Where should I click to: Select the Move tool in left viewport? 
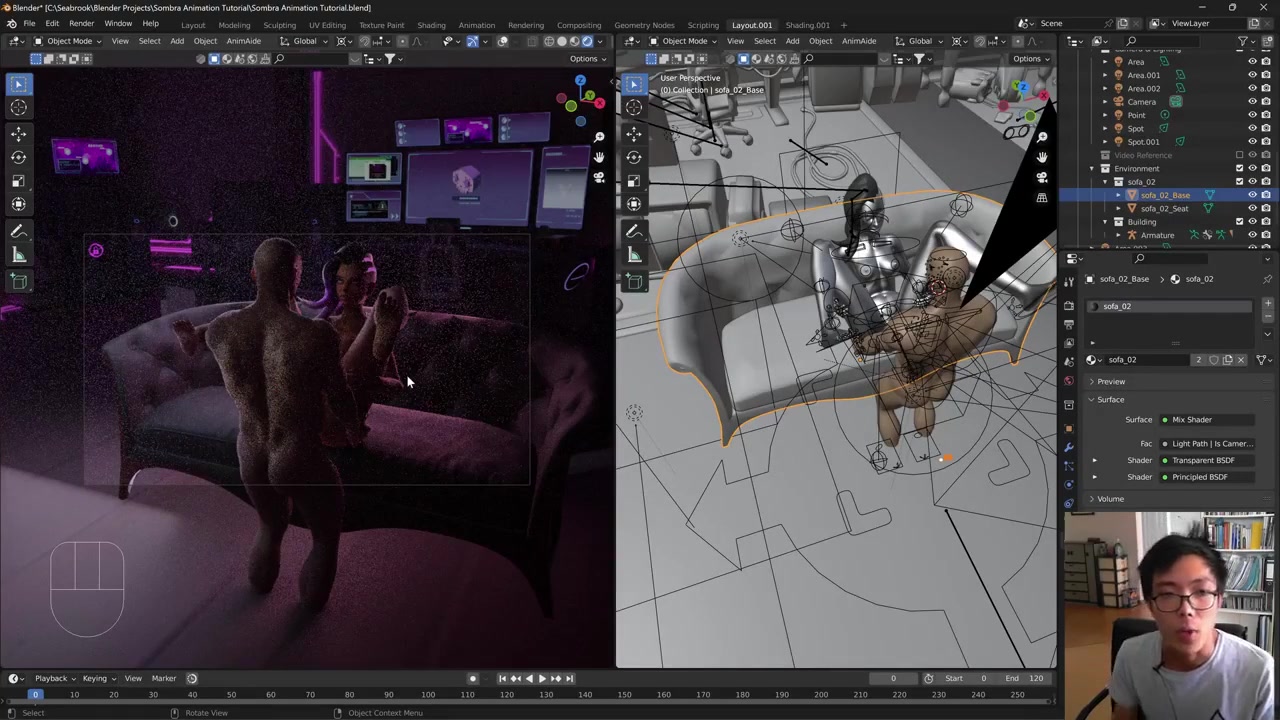pos(18,133)
